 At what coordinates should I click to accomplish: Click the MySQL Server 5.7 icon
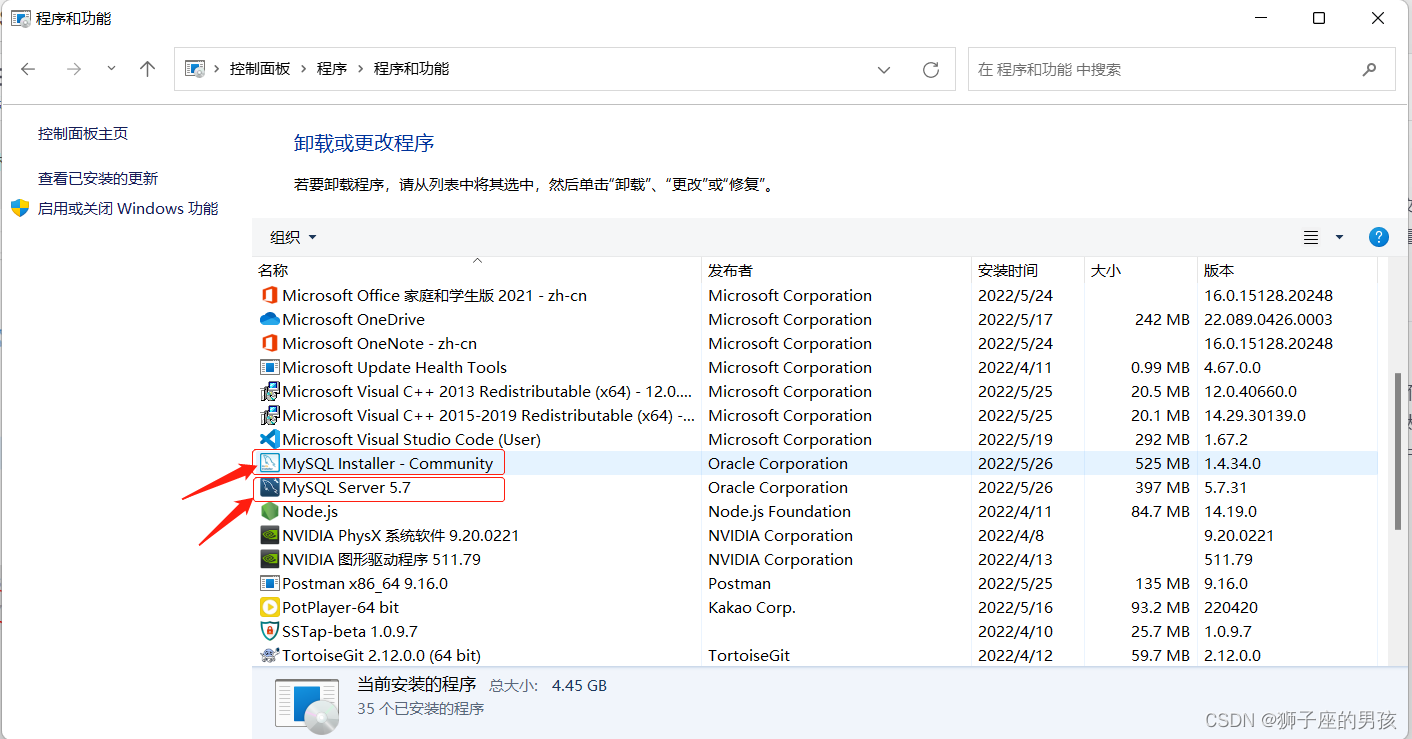(x=269, y=487)
